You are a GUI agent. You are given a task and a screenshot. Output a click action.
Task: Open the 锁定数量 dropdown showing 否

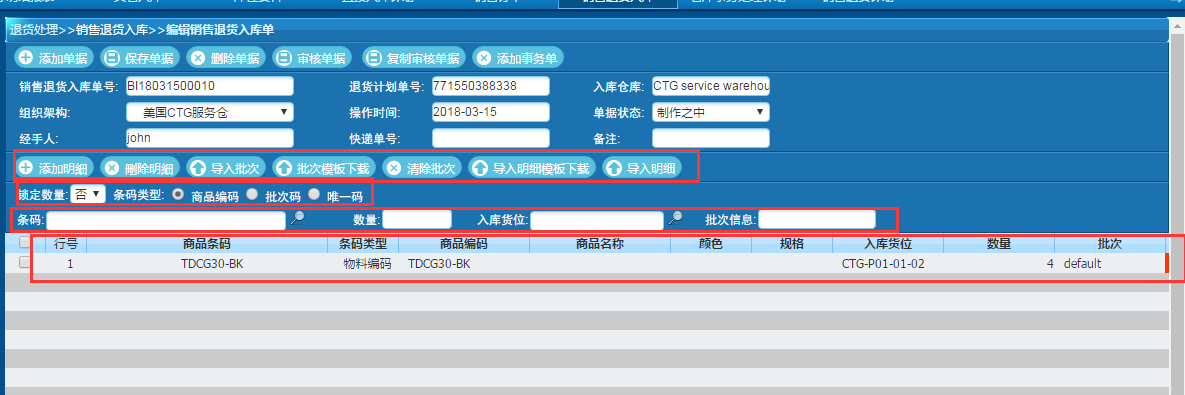click(x=88, y=194)
